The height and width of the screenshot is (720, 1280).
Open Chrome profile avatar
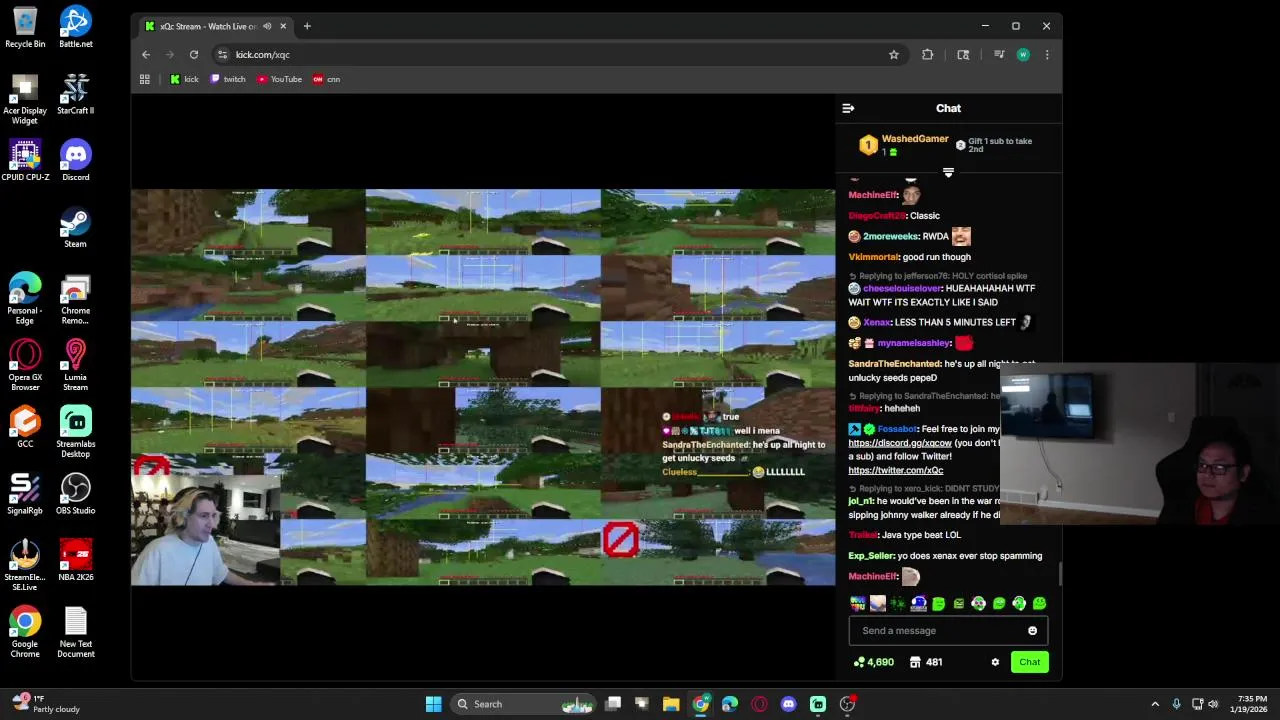(x=1023, y=55)
